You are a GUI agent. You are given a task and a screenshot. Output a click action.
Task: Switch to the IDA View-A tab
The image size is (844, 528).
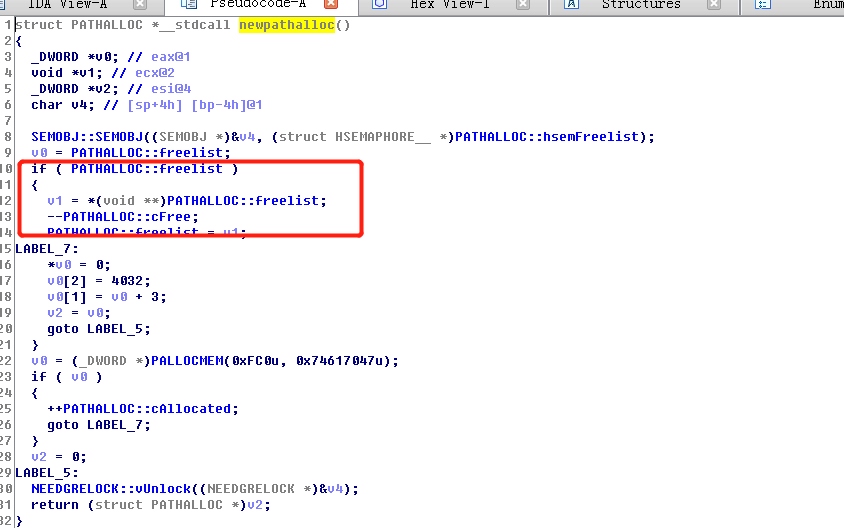click(x=67, y=4)
